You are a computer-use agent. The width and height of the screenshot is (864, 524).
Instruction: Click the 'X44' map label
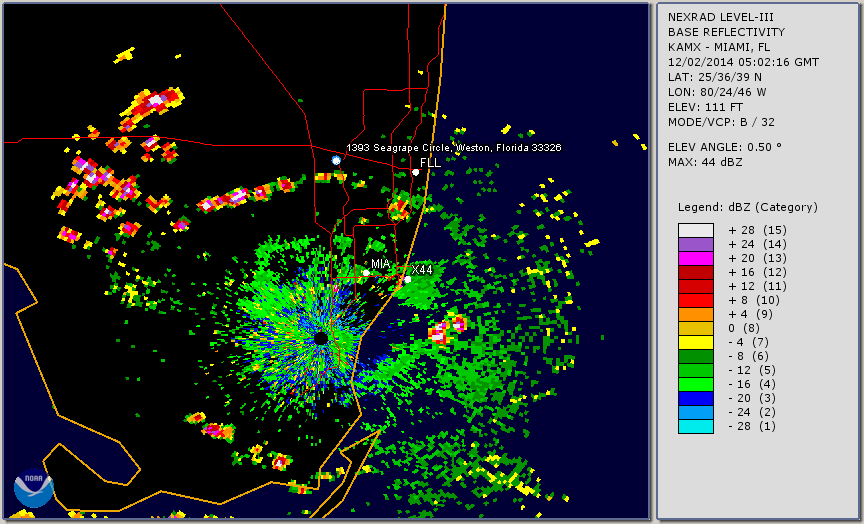pyautogui.click(x=422, y=270)
